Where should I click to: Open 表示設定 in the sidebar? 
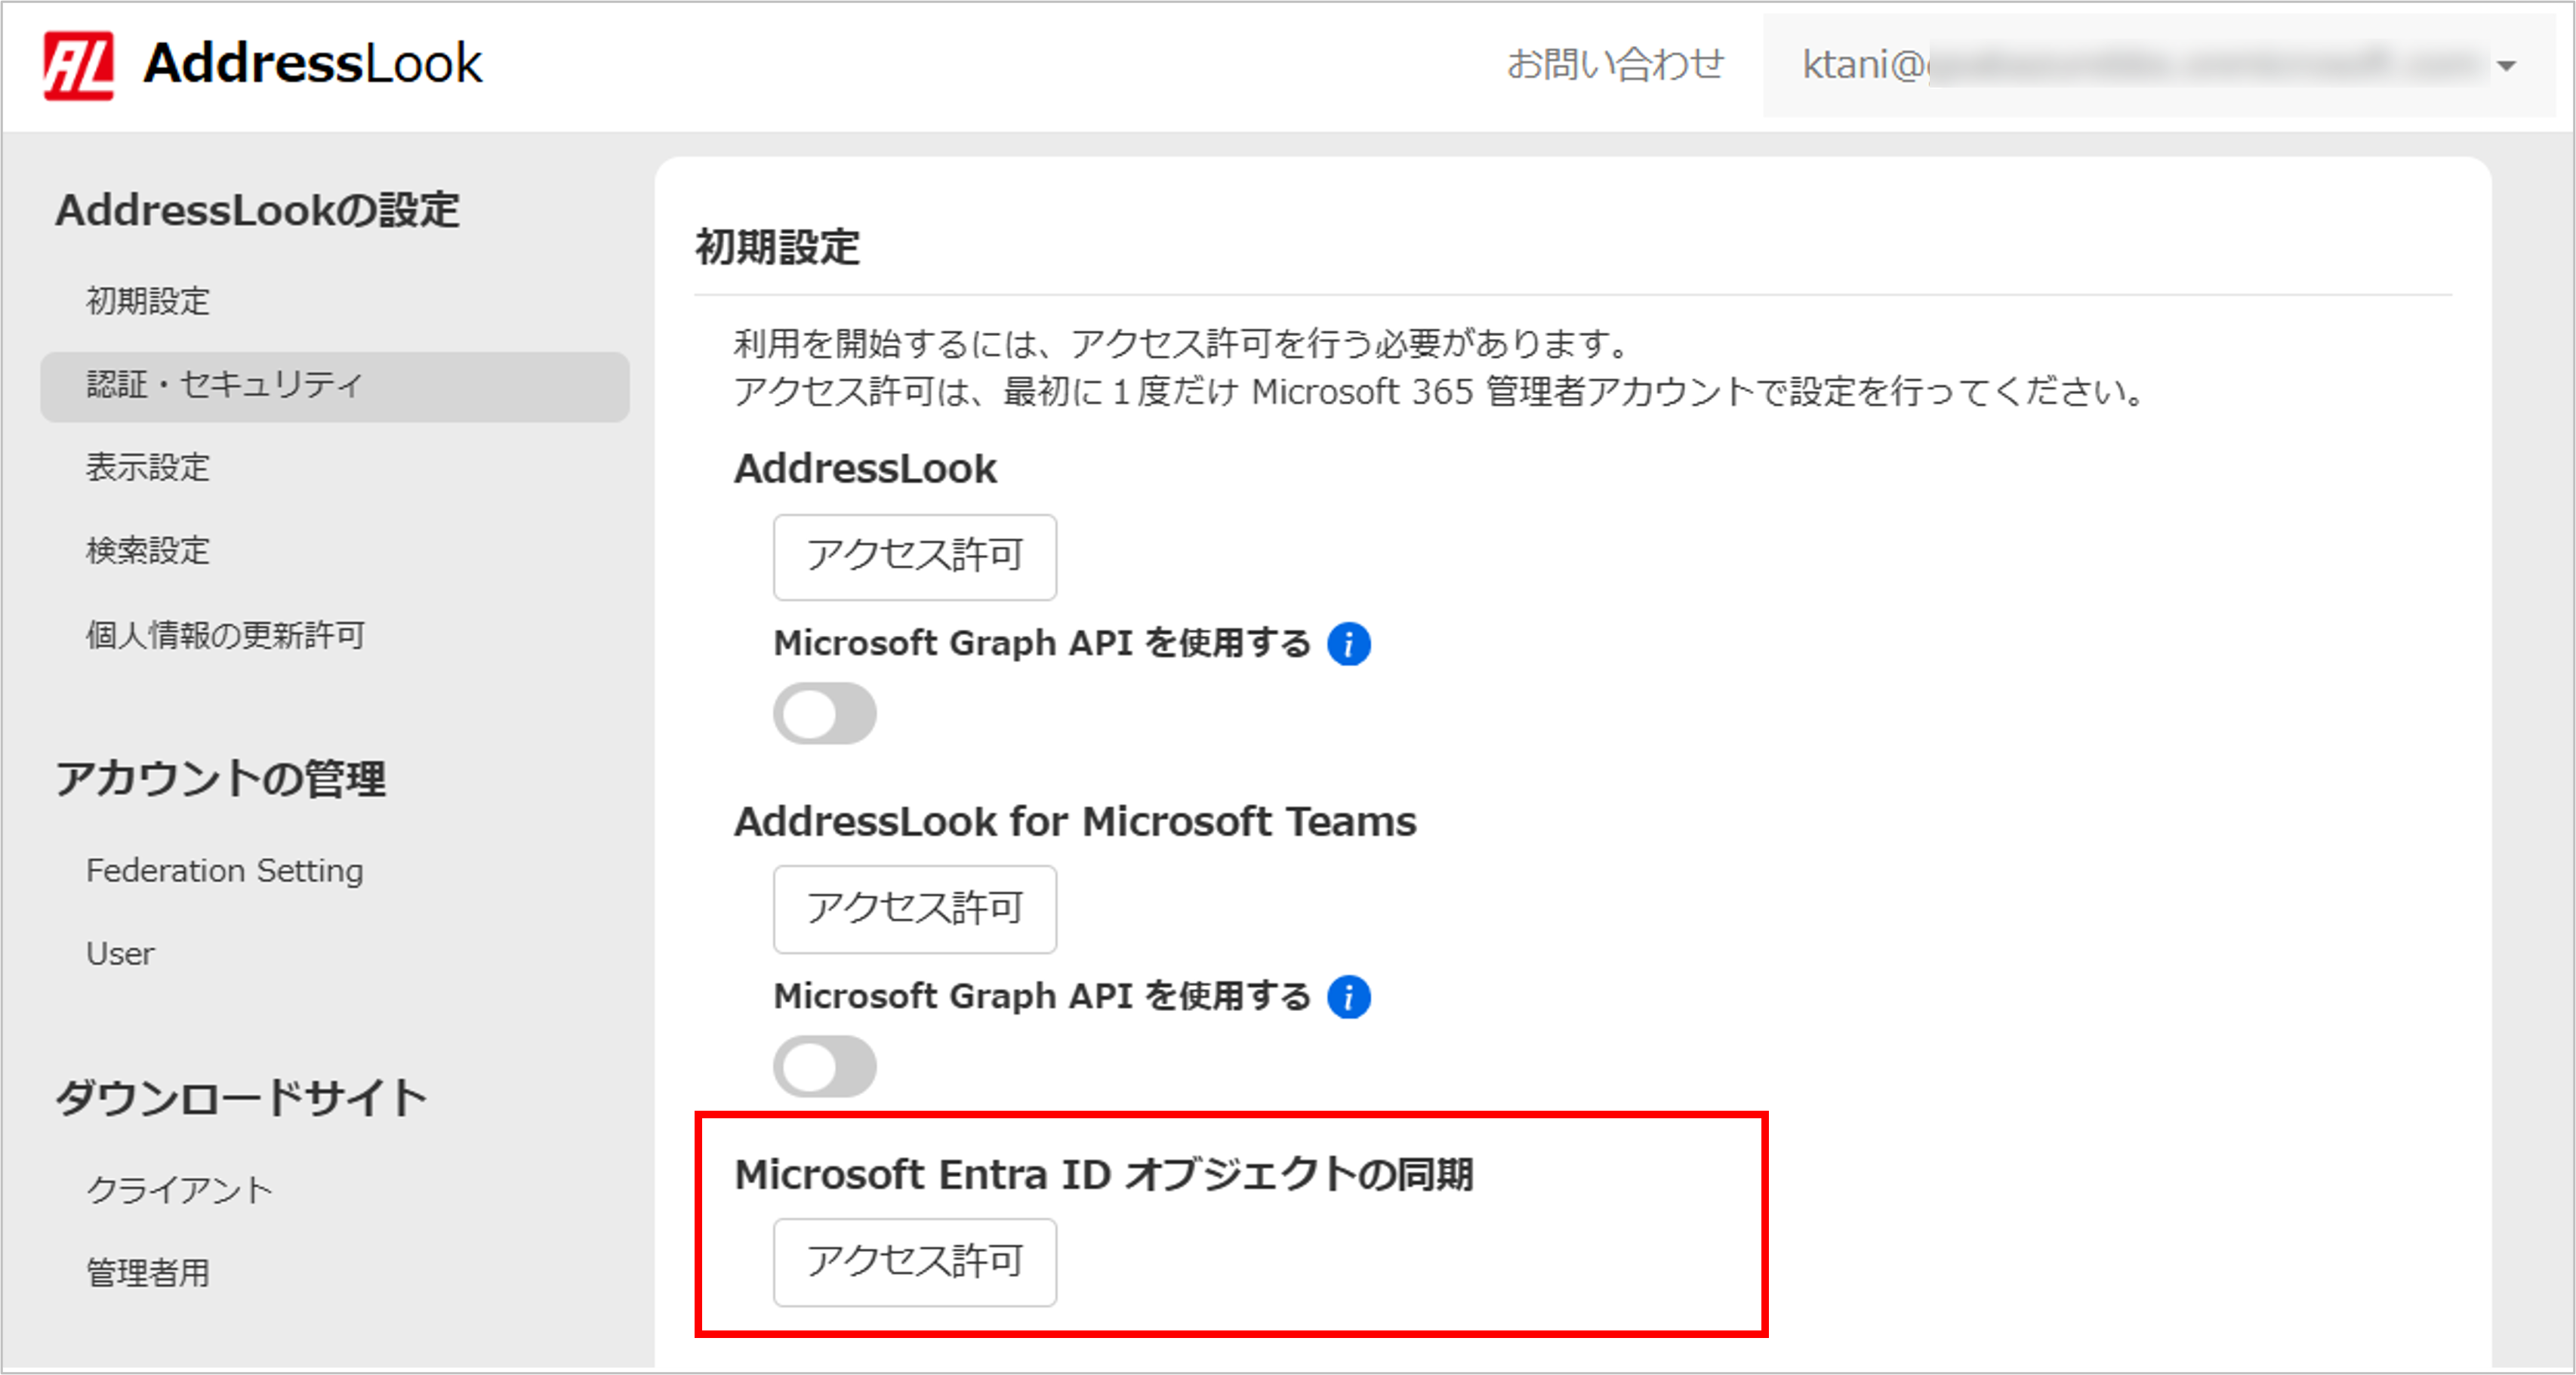148,467
